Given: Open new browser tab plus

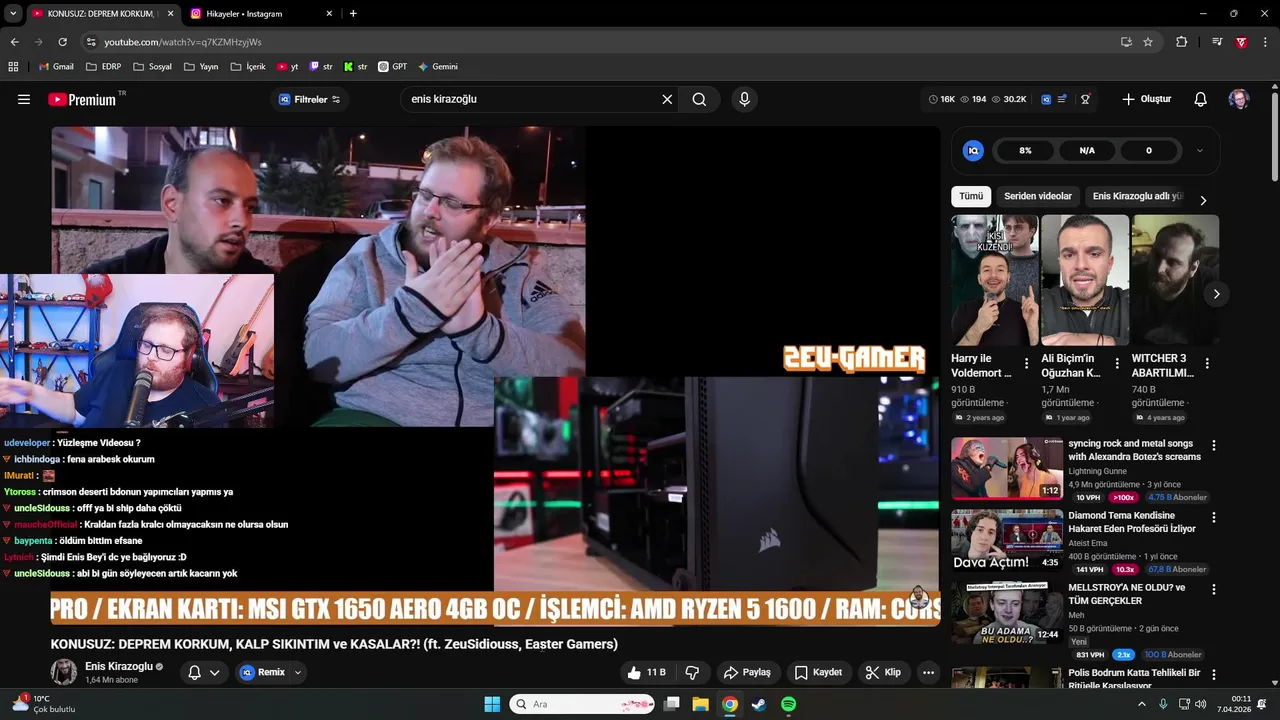Looking at the screenshot, I should 353,14.
